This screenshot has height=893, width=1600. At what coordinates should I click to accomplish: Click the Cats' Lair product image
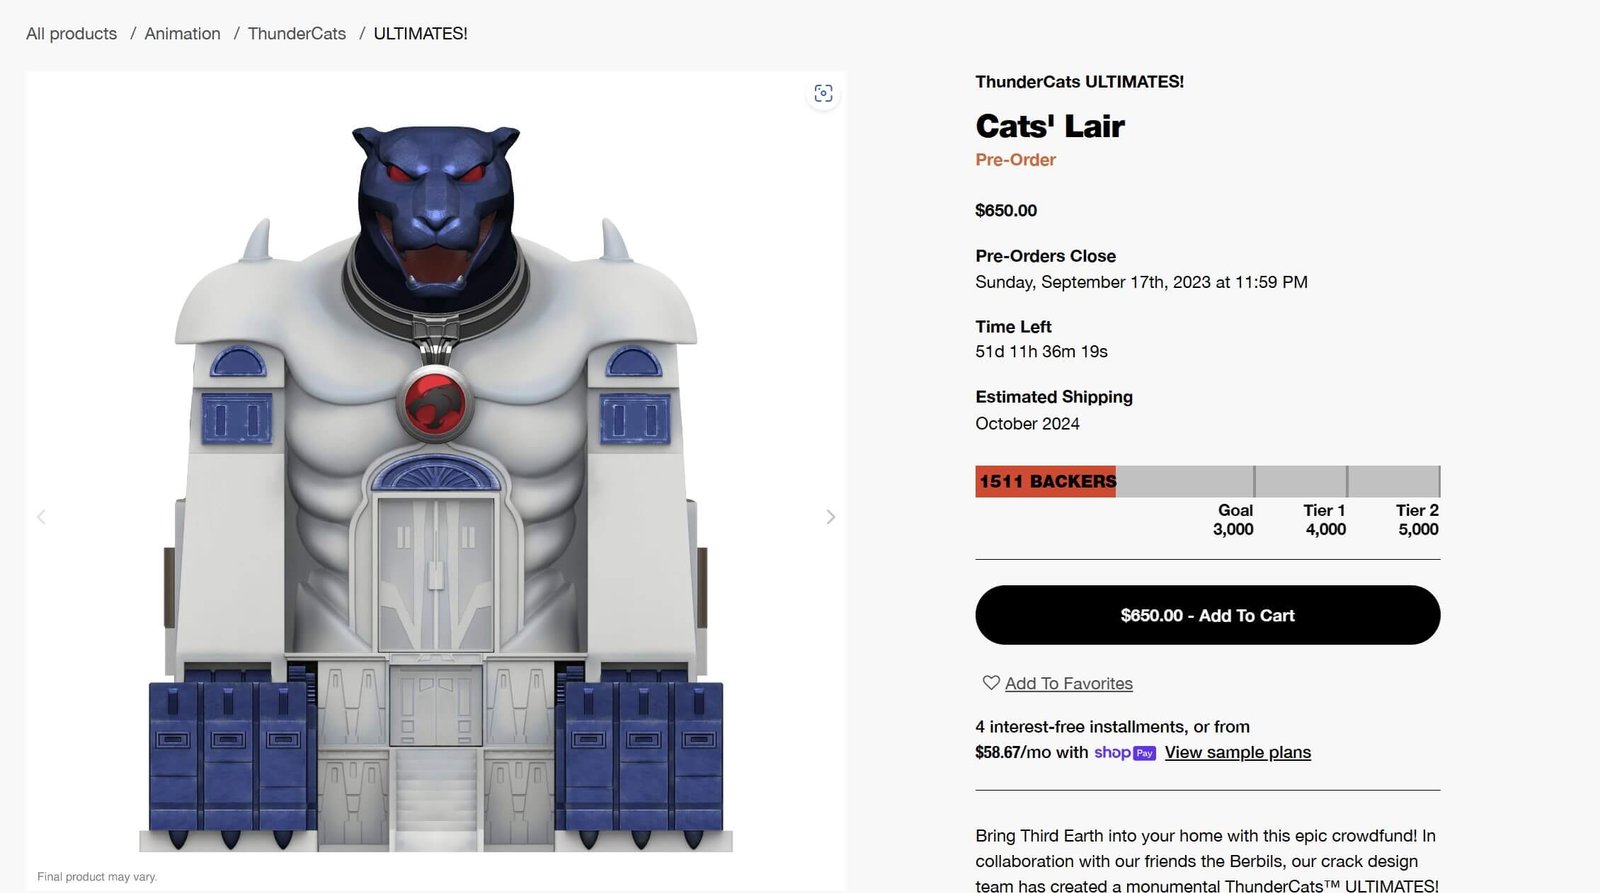click(436, 480)
